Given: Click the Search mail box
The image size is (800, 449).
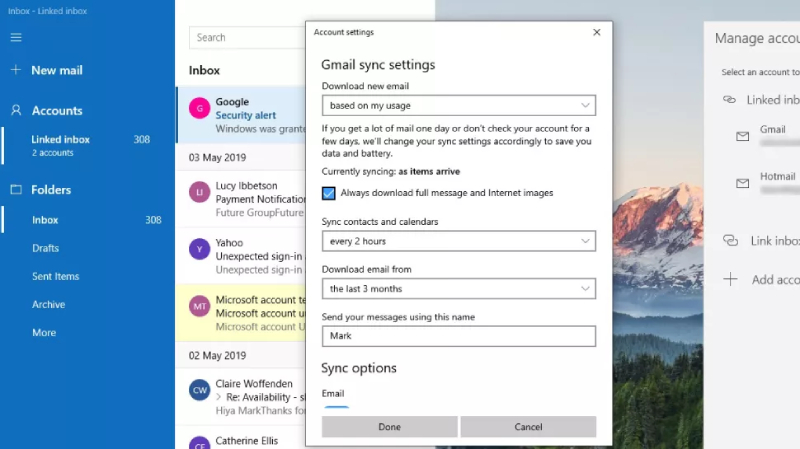Looking at the screenshot, I should click(x=247, y=37).
